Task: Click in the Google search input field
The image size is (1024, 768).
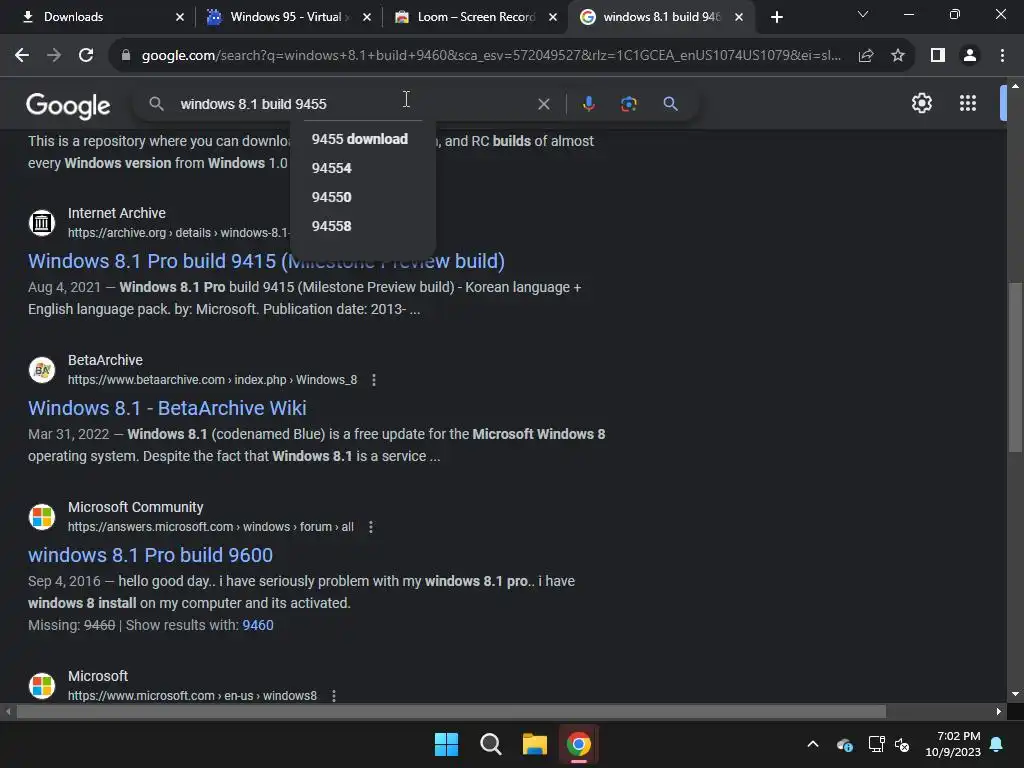Action: [x=353, y=104]
